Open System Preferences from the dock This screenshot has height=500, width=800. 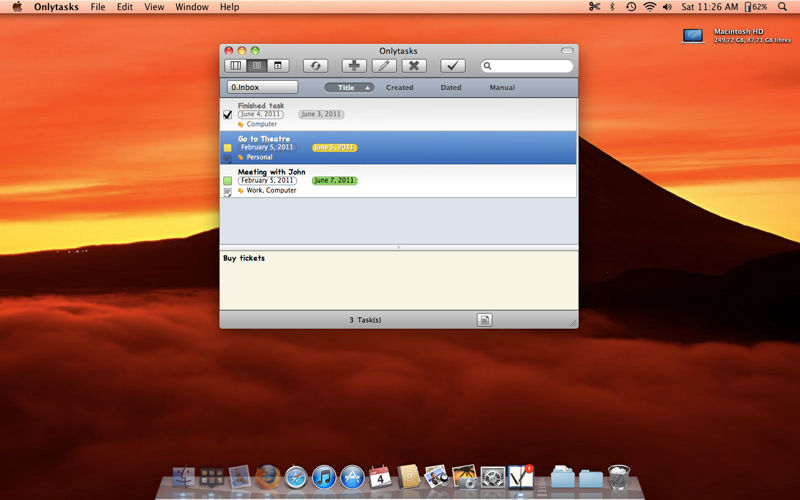tap(493, 478)
